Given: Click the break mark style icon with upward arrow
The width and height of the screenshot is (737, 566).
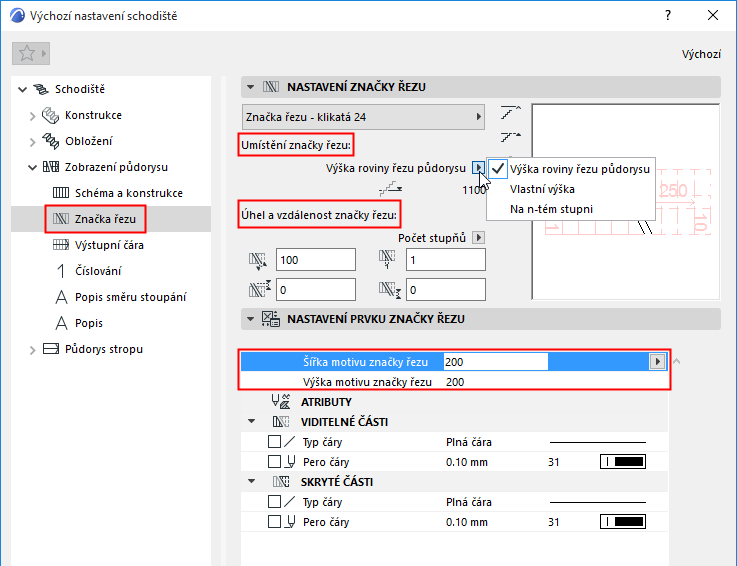Looking at the screenshot, I should pos(511,112).
